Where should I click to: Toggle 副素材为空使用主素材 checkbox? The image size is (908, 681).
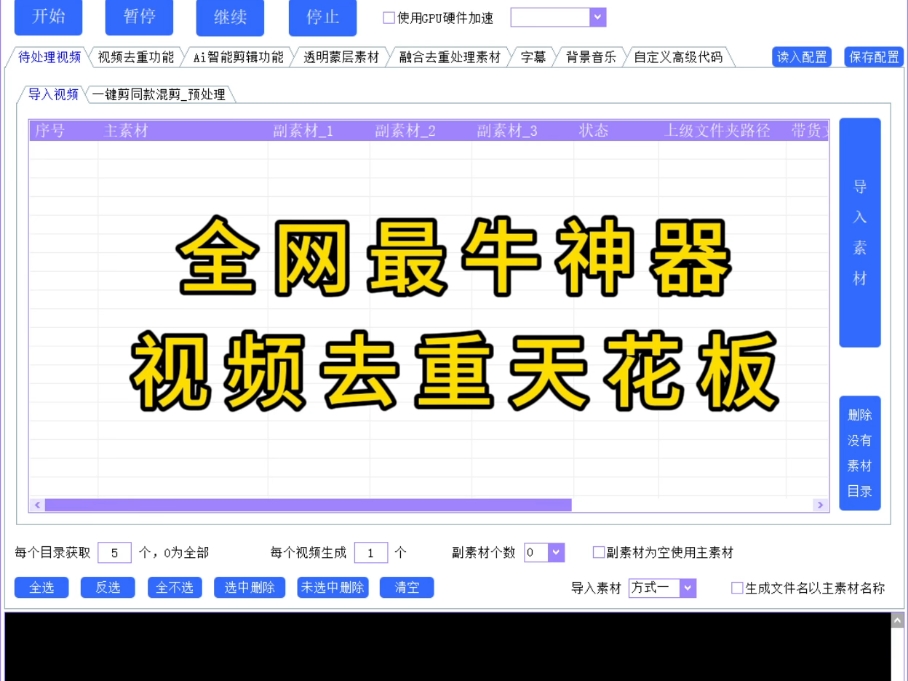point(599,552)
